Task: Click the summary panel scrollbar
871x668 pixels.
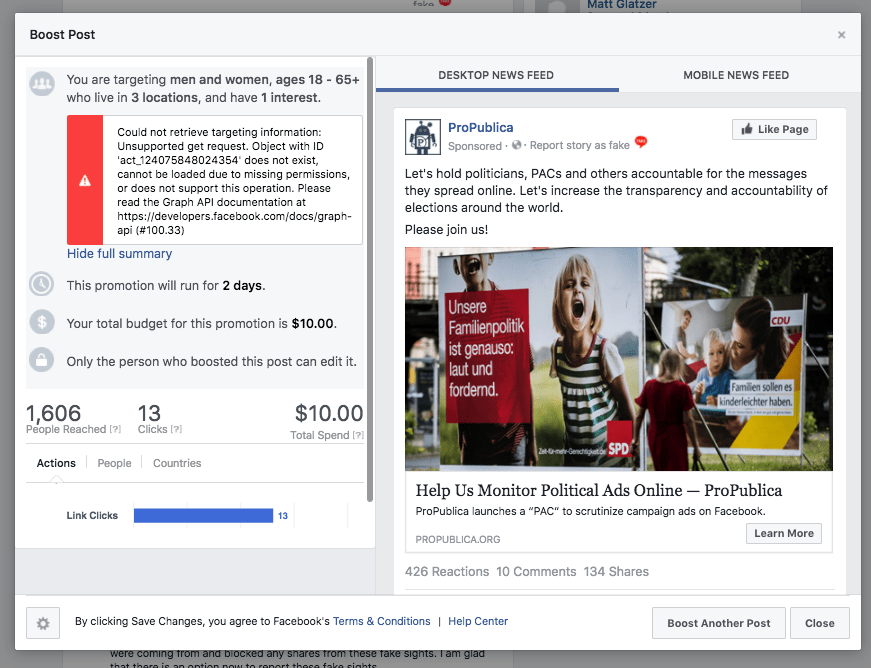Action: coord(370,280)
